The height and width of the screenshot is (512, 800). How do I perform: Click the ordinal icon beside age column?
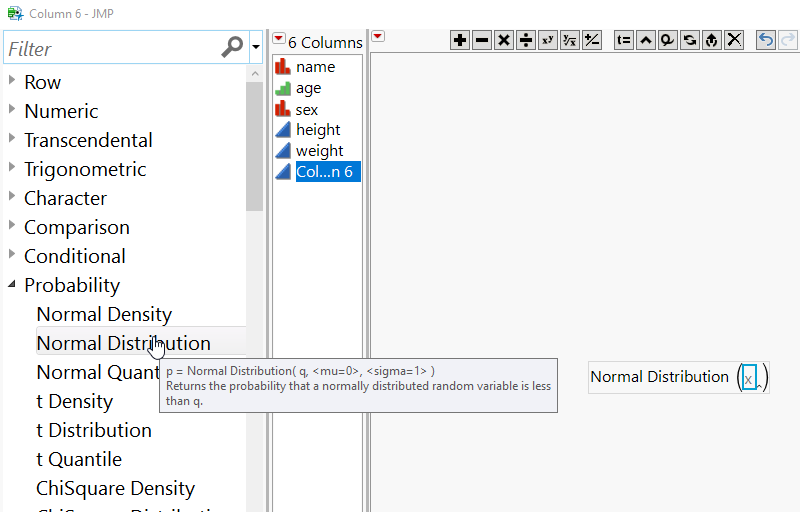[283, 88]
